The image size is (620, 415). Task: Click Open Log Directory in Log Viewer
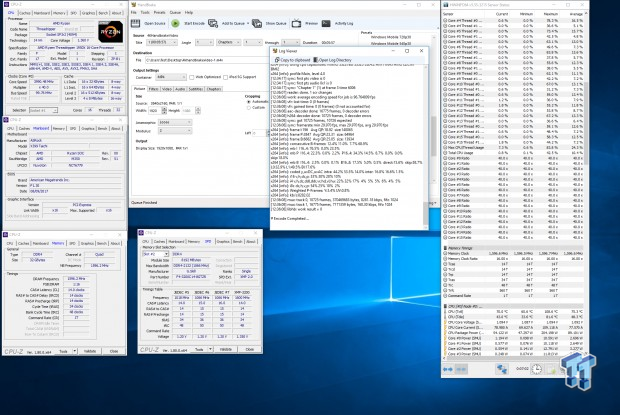point(332,60)
